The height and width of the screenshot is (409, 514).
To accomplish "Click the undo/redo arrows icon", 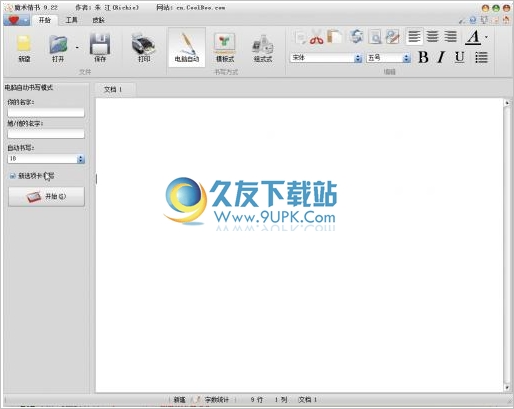I will (356, 36).
